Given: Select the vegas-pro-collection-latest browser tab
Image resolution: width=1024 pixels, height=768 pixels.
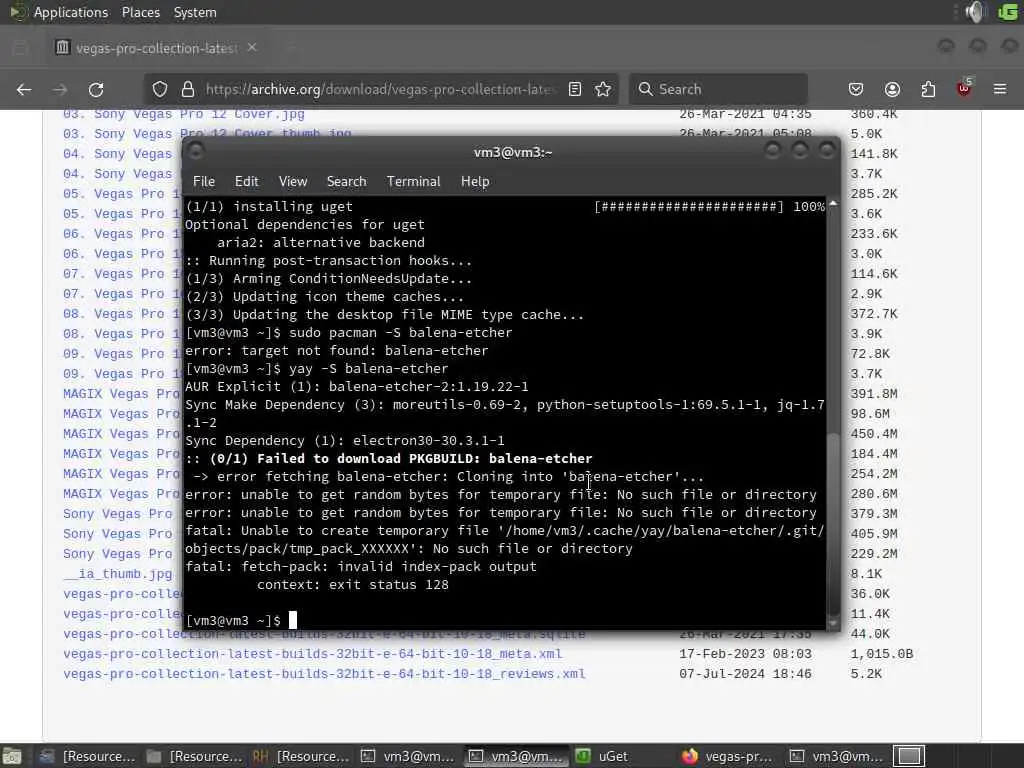Looking at the screenshot, I should [x=157, y=48].
